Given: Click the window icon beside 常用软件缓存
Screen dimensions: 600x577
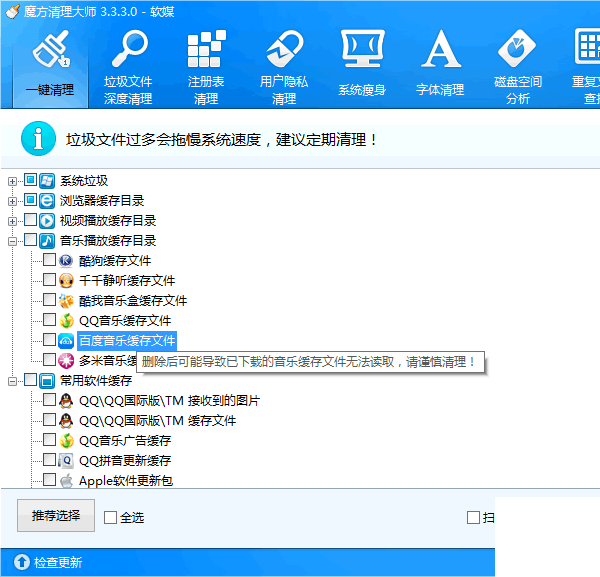Looking at the screenshot, I should click(x=47, y=381).
